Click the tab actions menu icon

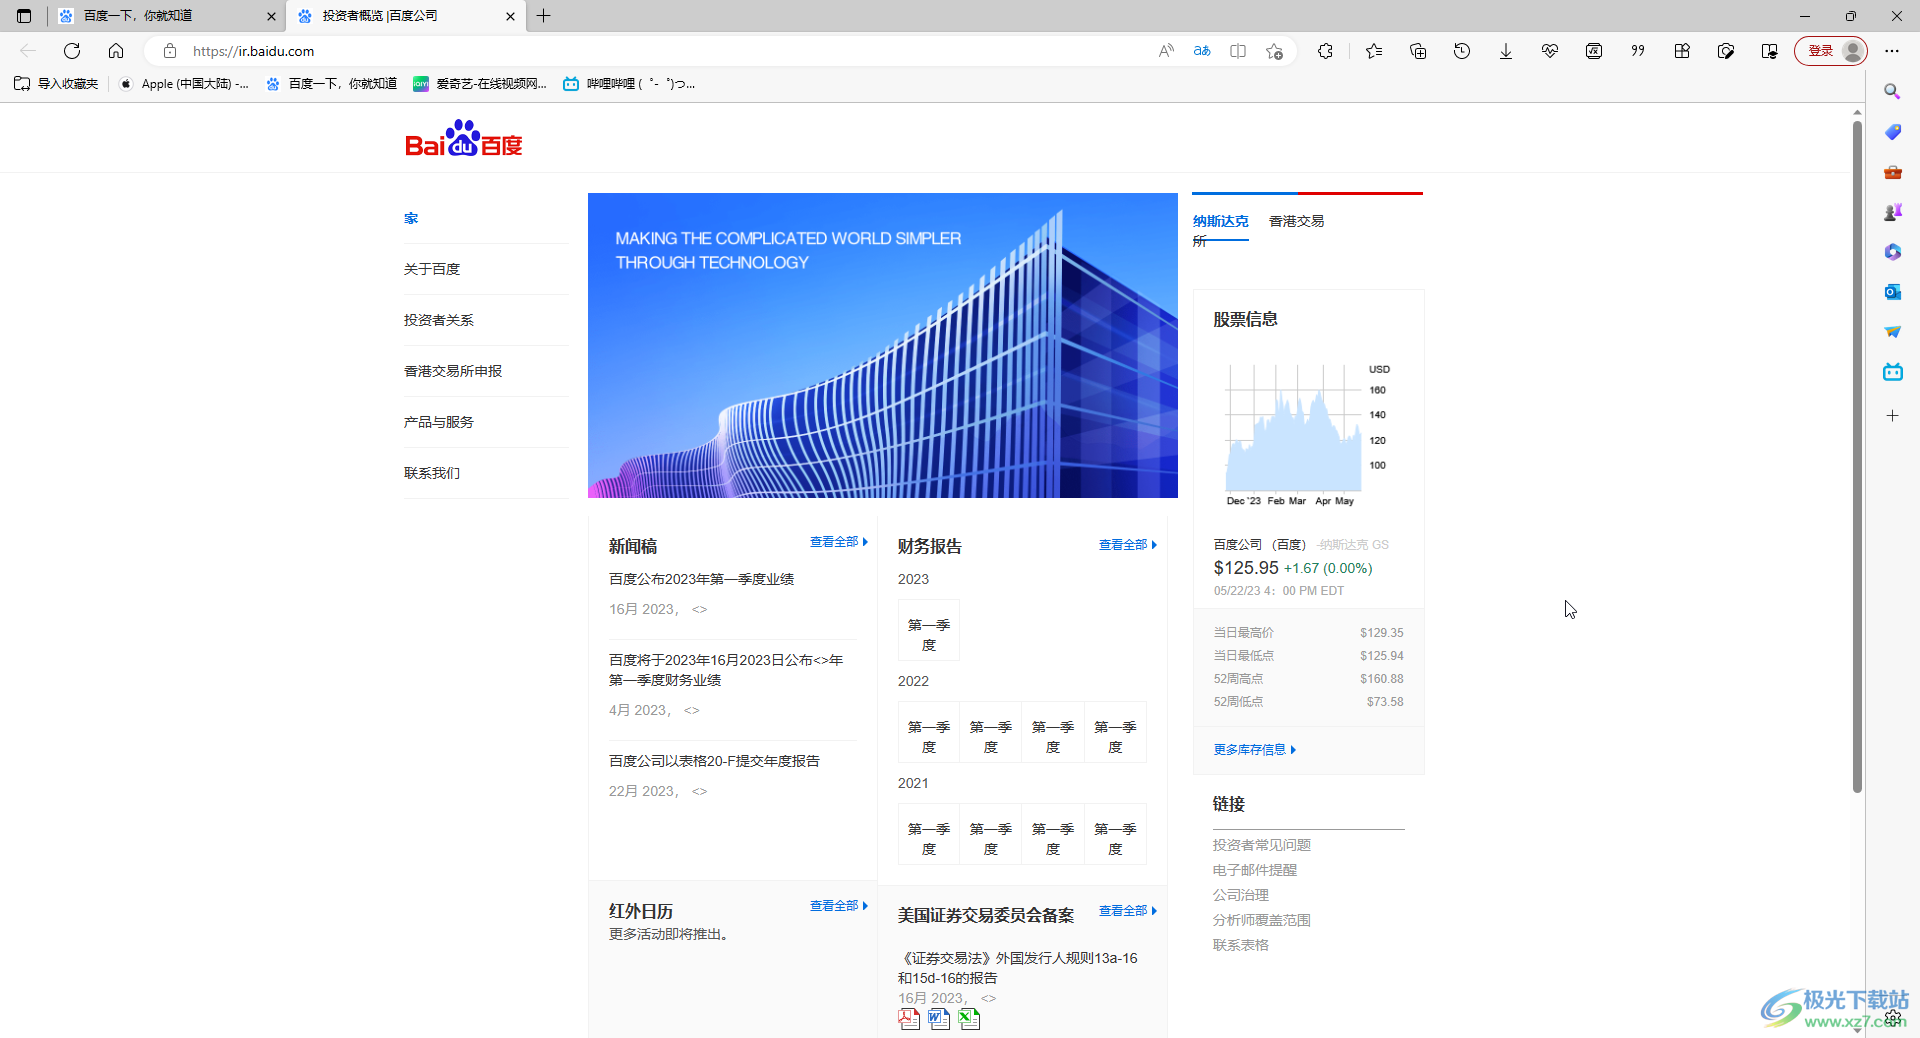coord(24,16)
